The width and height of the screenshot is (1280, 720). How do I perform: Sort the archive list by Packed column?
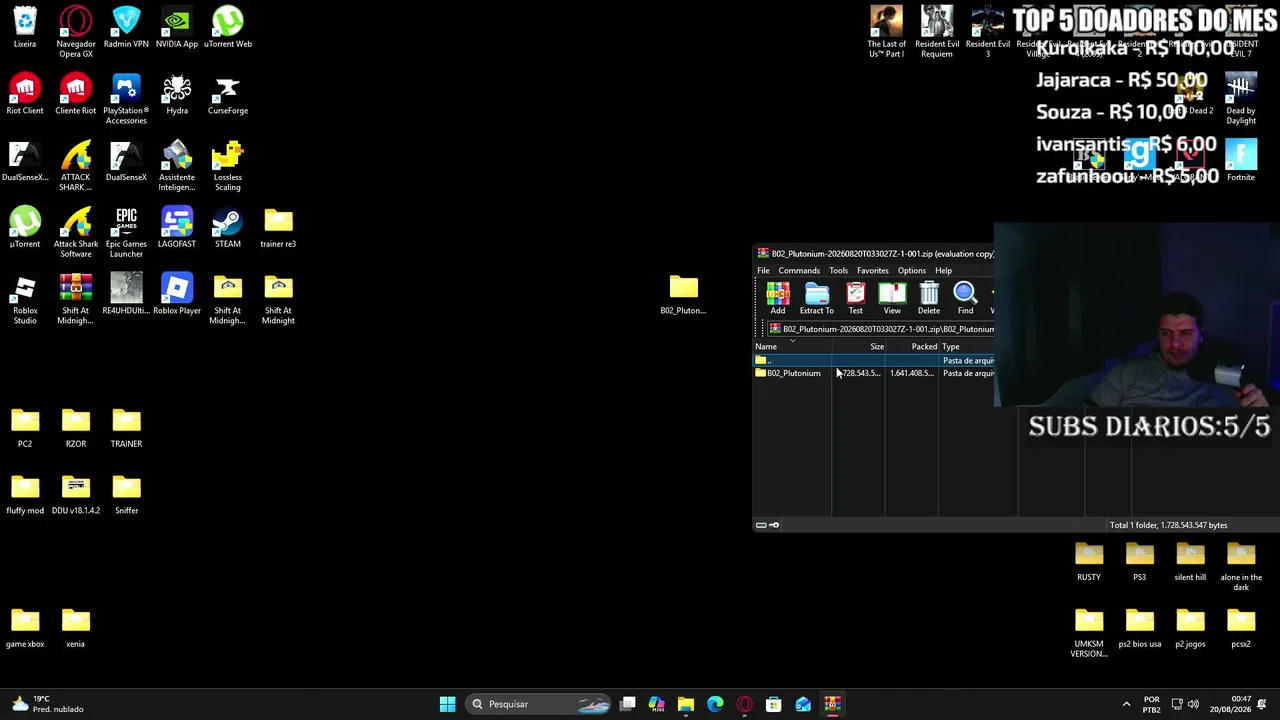pos(912,347)
